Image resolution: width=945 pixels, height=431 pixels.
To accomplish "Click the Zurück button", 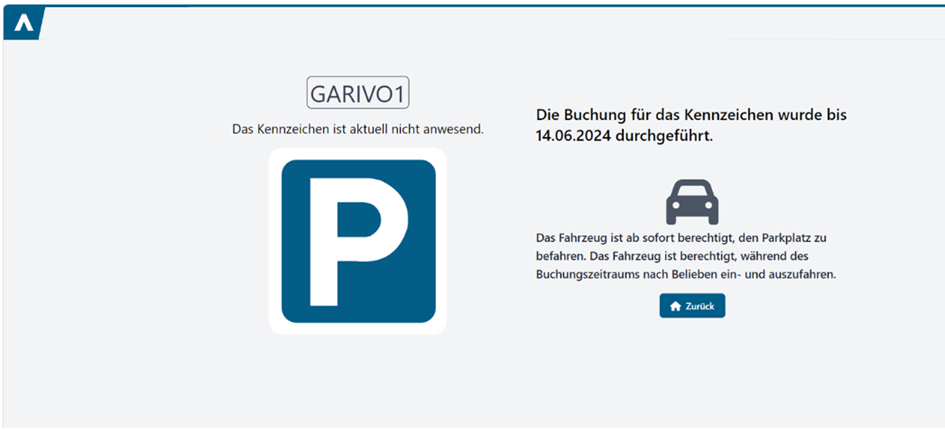I will coord(692,306).
